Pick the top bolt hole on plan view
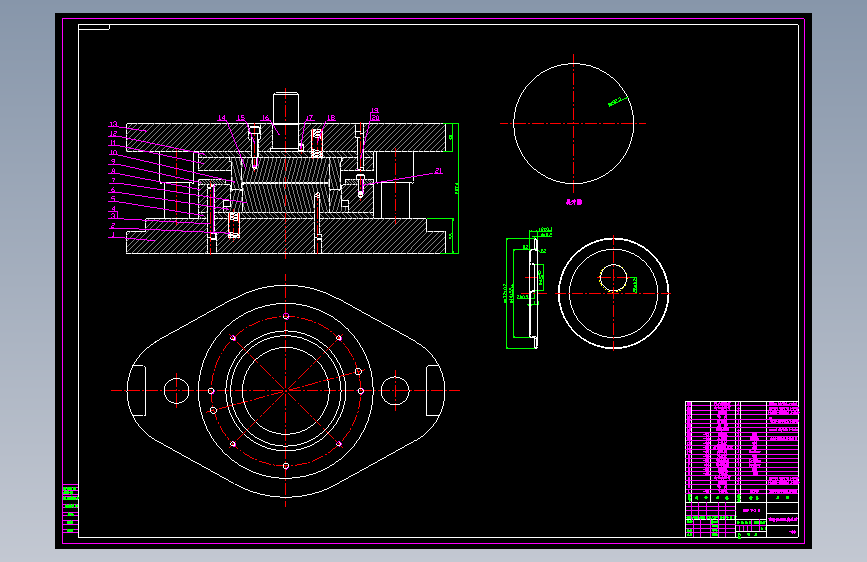Screen dimensions: 867x562 [286, 316]
